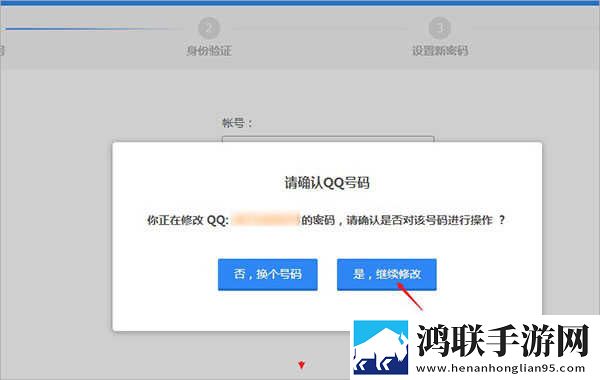Confirm with 是，继续修改 button
600x380 pixels.
point(386,274)
